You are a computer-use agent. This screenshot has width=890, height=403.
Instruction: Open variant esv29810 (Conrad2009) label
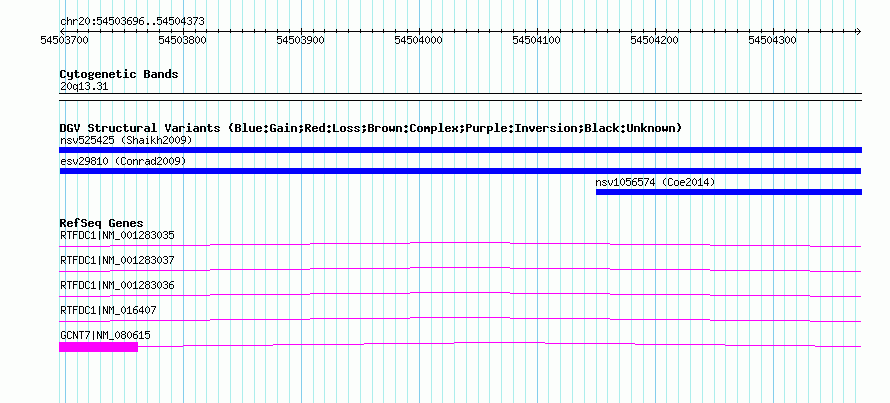(x=123, y=162)
